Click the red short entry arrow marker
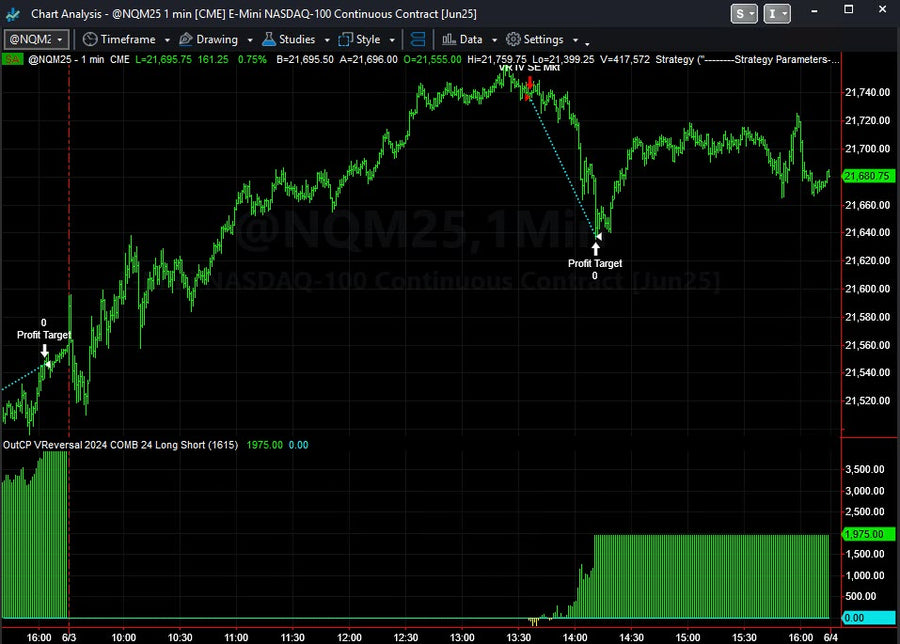 529,84
